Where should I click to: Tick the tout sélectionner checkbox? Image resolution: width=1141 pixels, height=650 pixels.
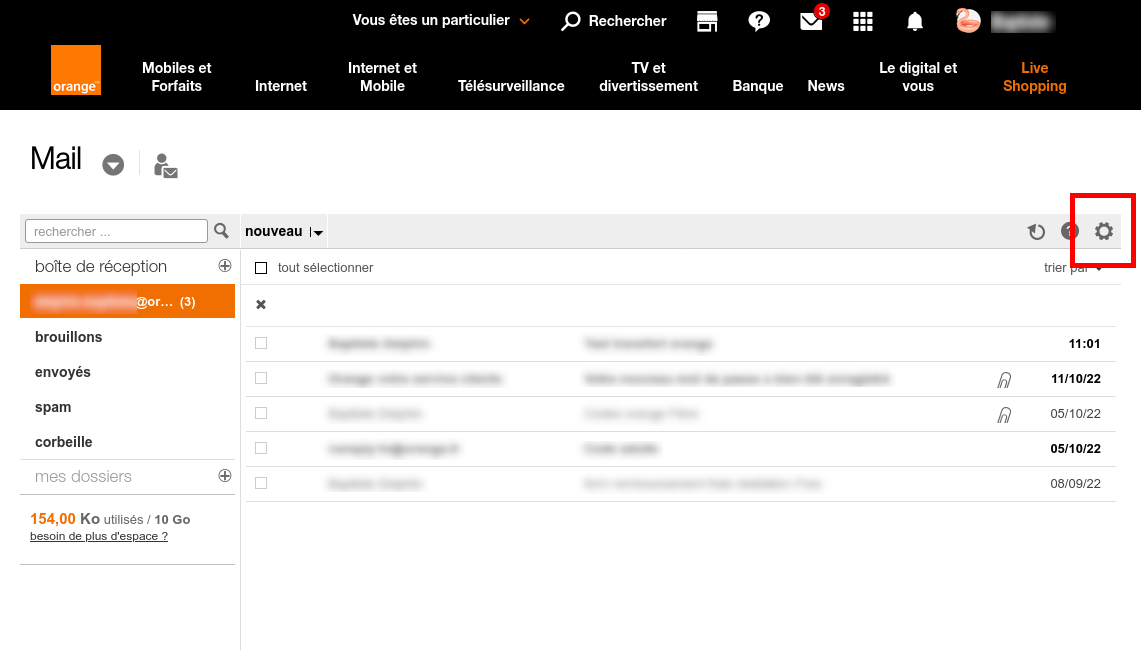(x=261, y=268)
